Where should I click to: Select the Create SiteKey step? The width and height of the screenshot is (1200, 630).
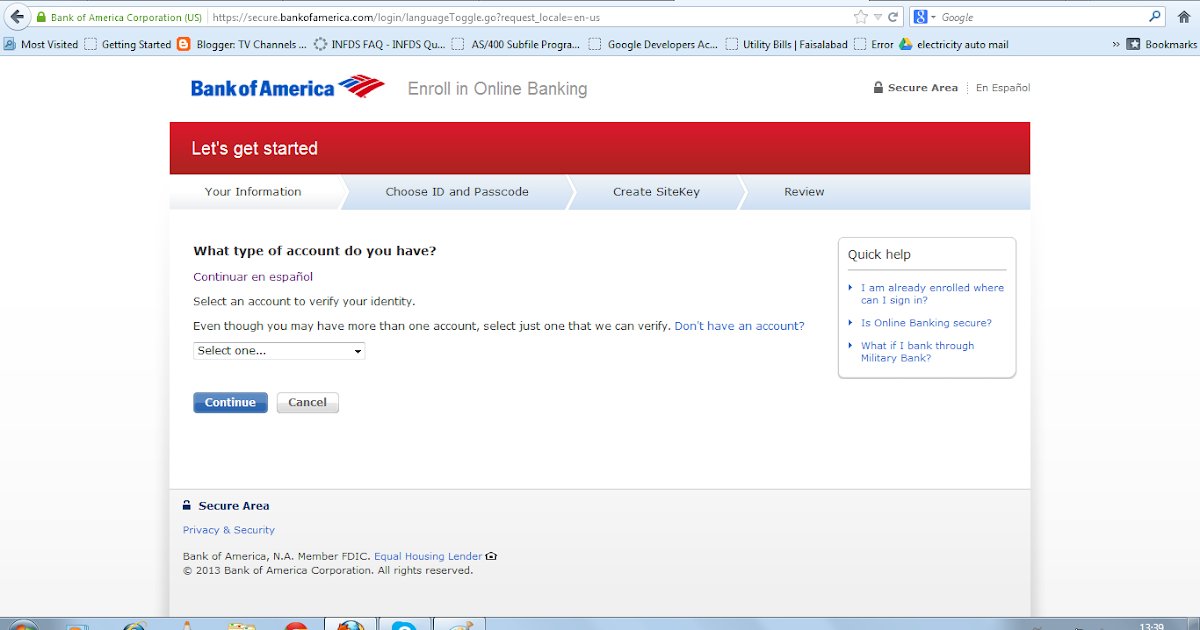click(656, 192)
